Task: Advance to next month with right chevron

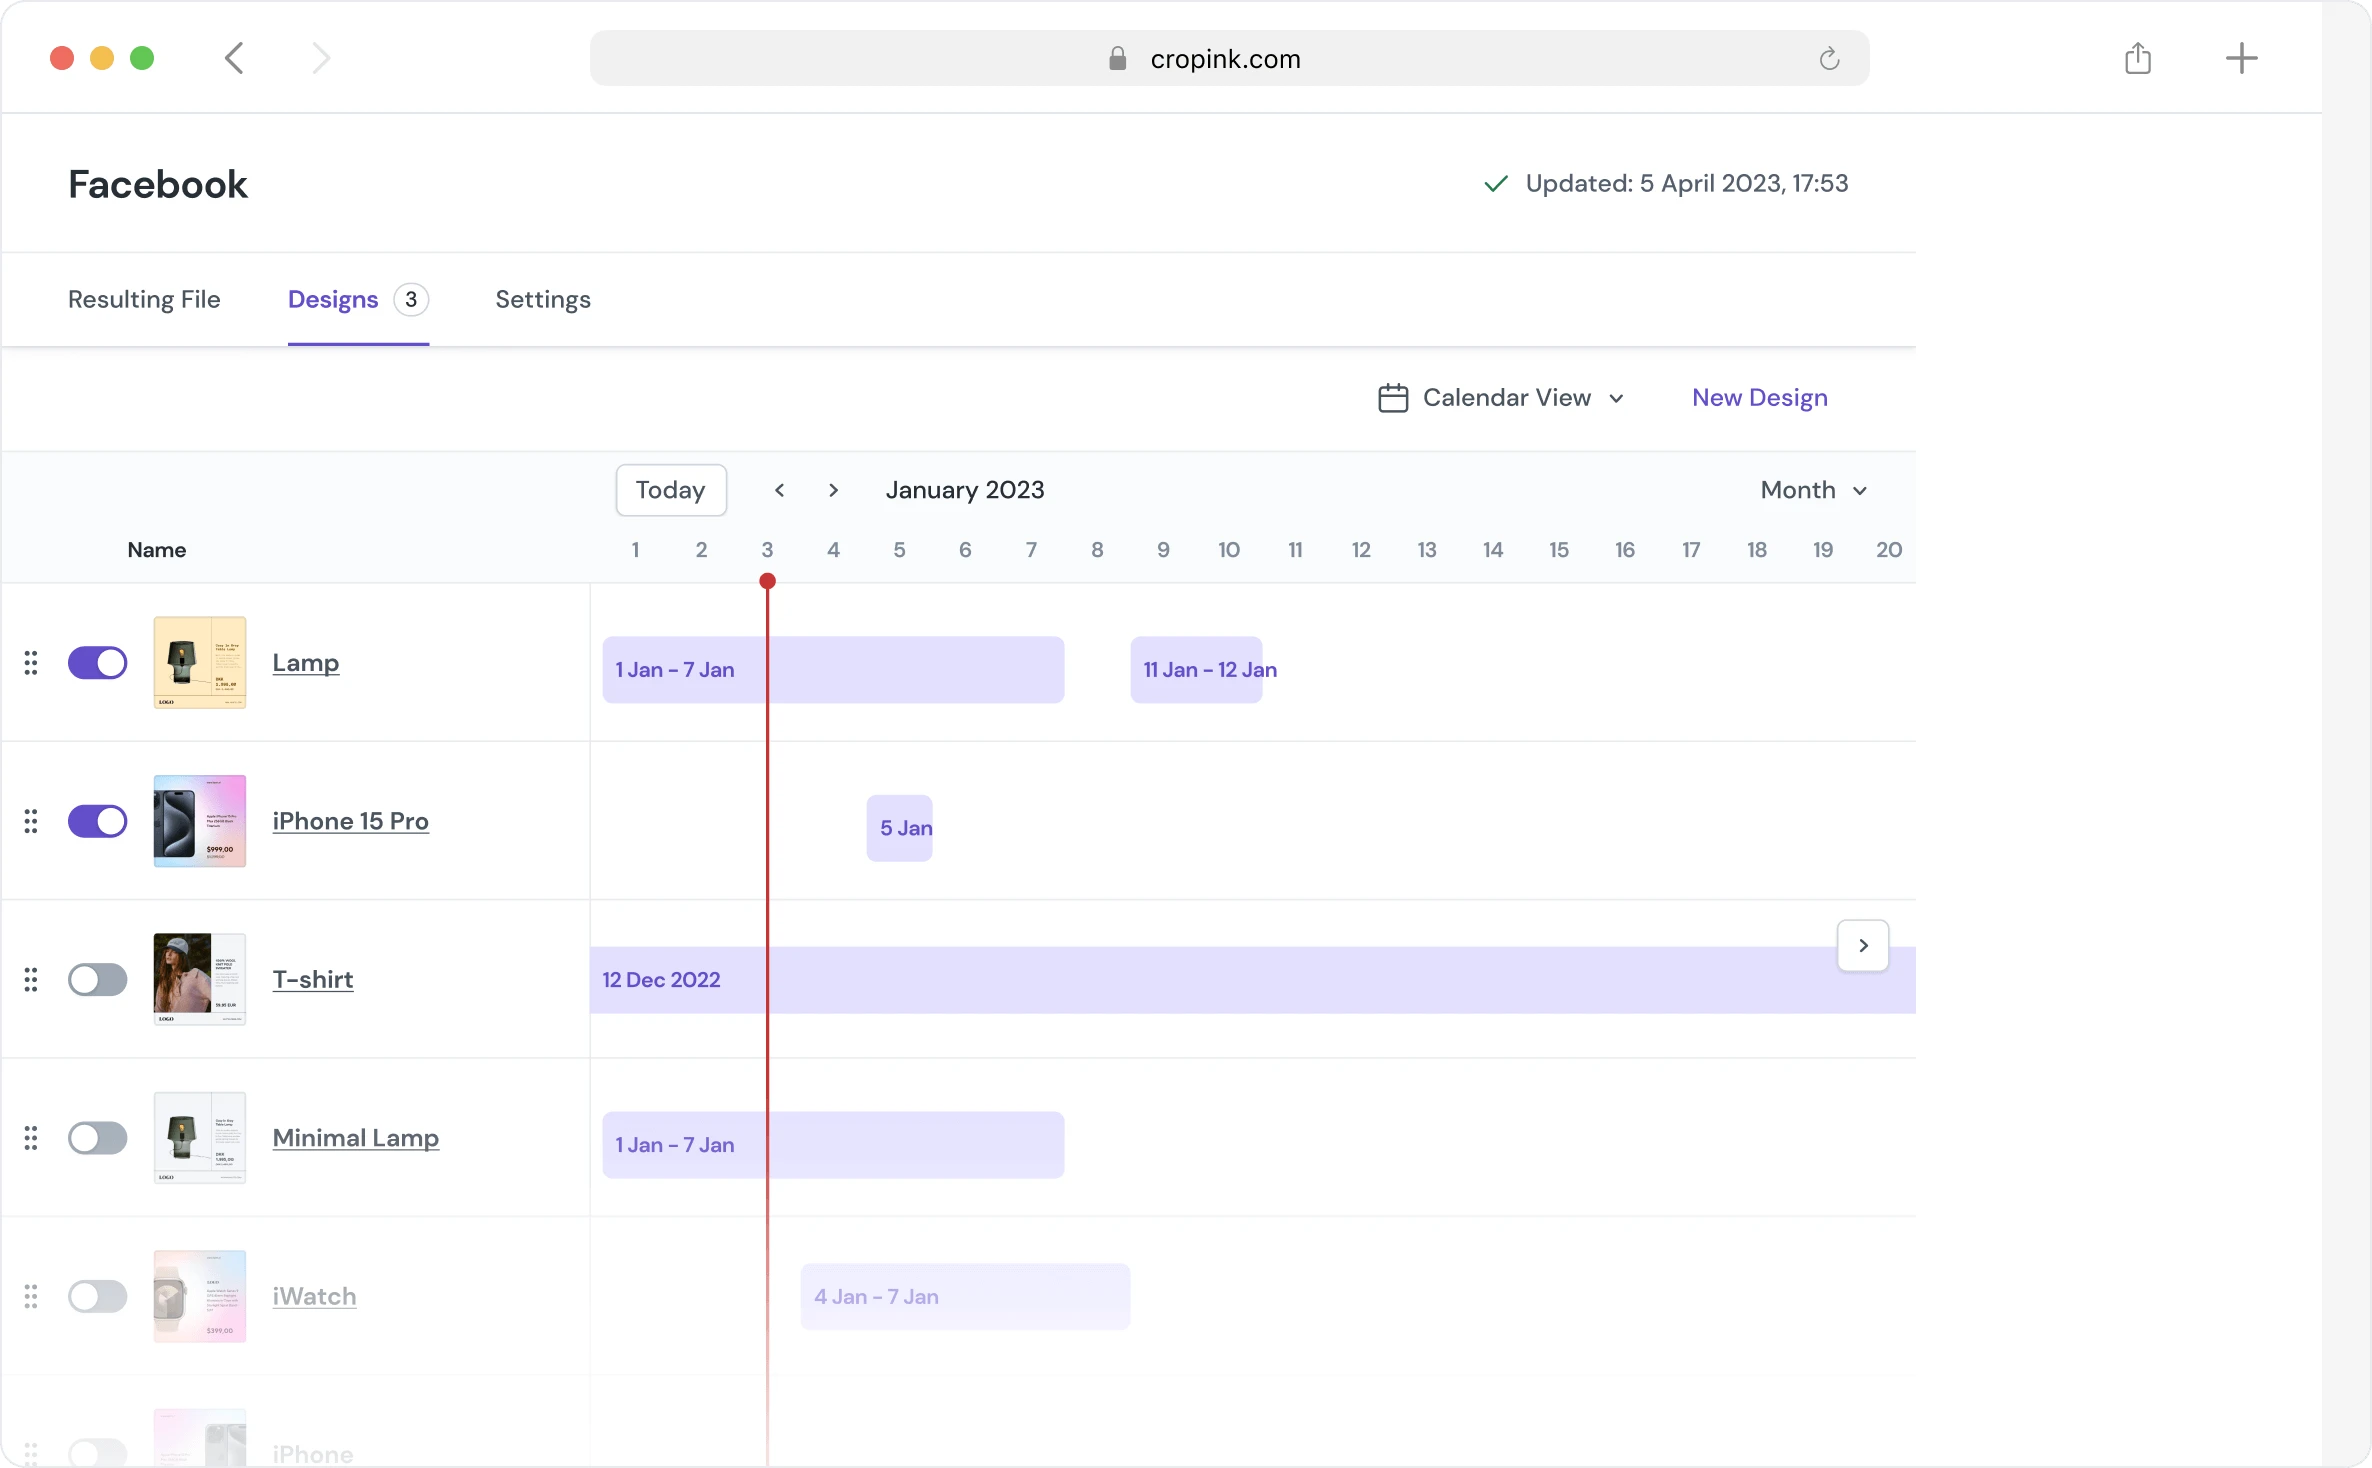Action: (x=833, y=490)
